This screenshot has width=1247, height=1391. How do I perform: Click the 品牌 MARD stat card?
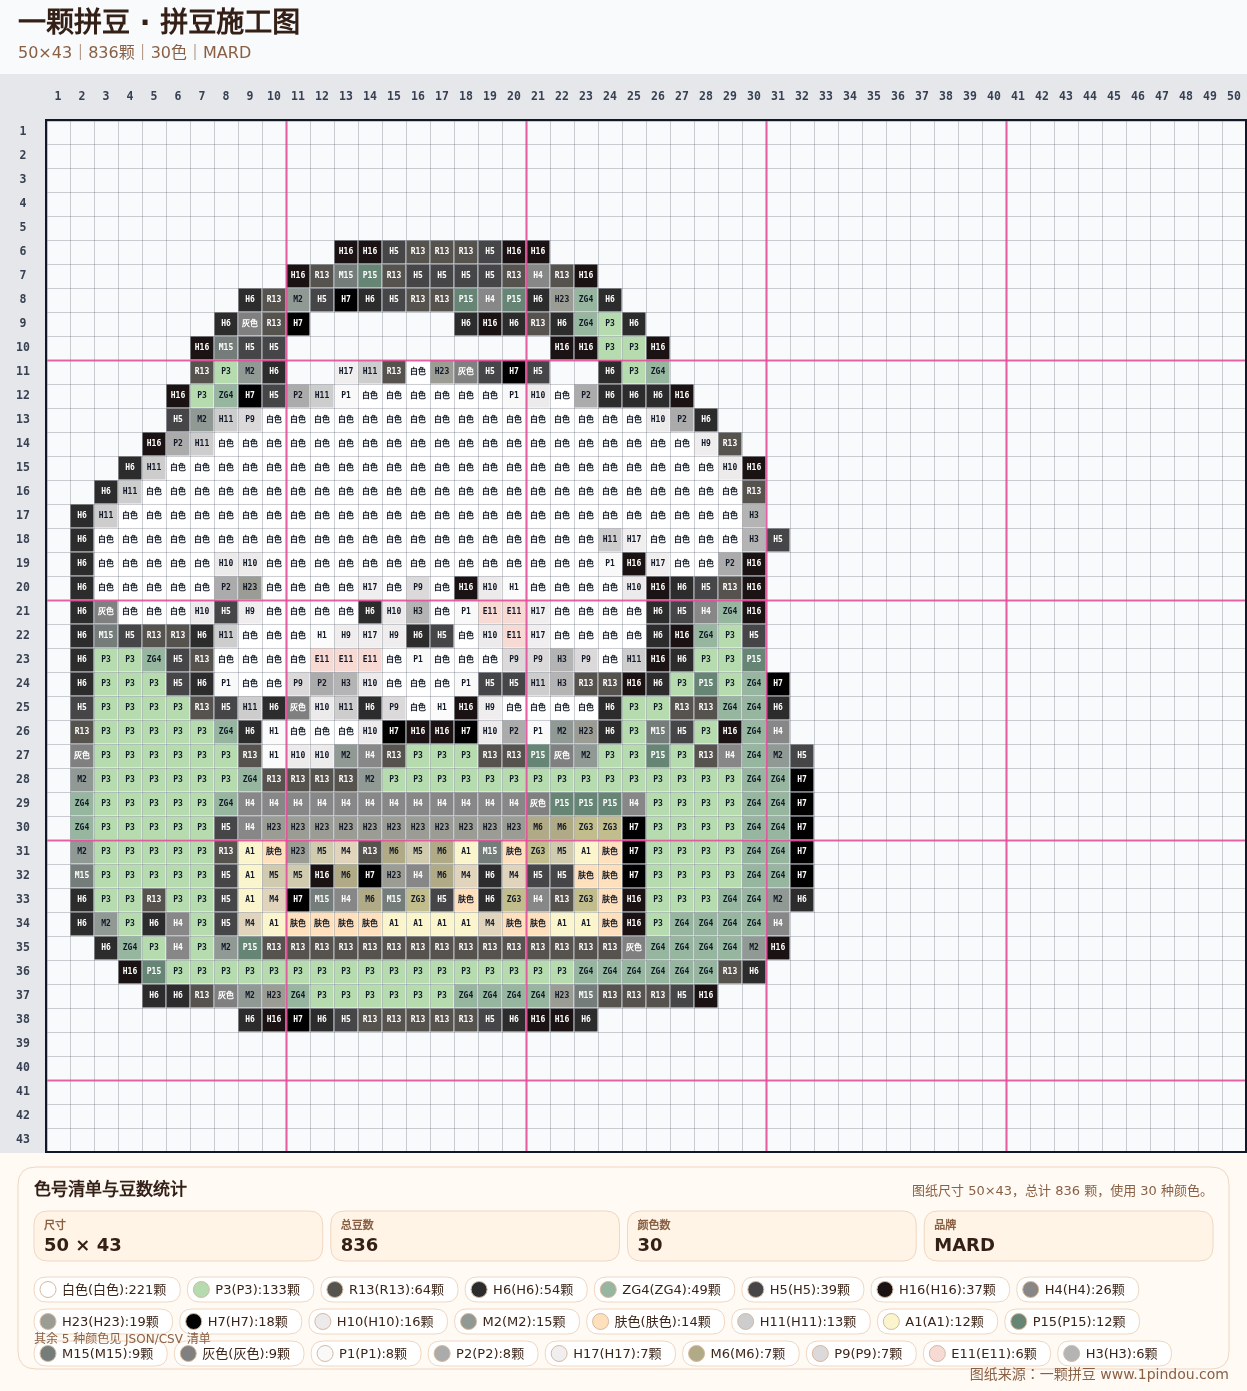(x=1068, y=1237)
